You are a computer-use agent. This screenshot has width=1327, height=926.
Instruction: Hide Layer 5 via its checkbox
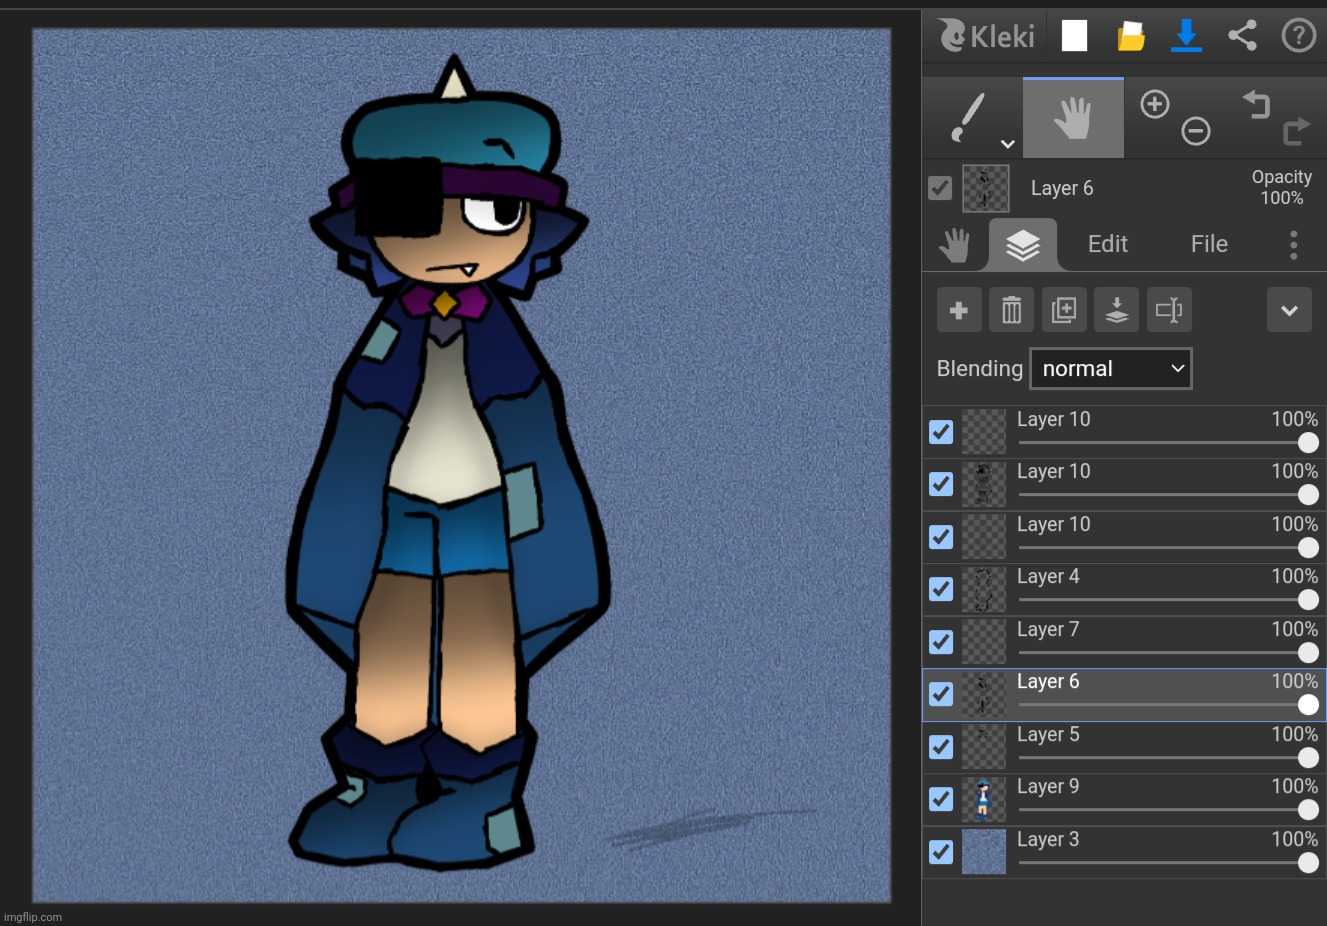pos(941,747)
